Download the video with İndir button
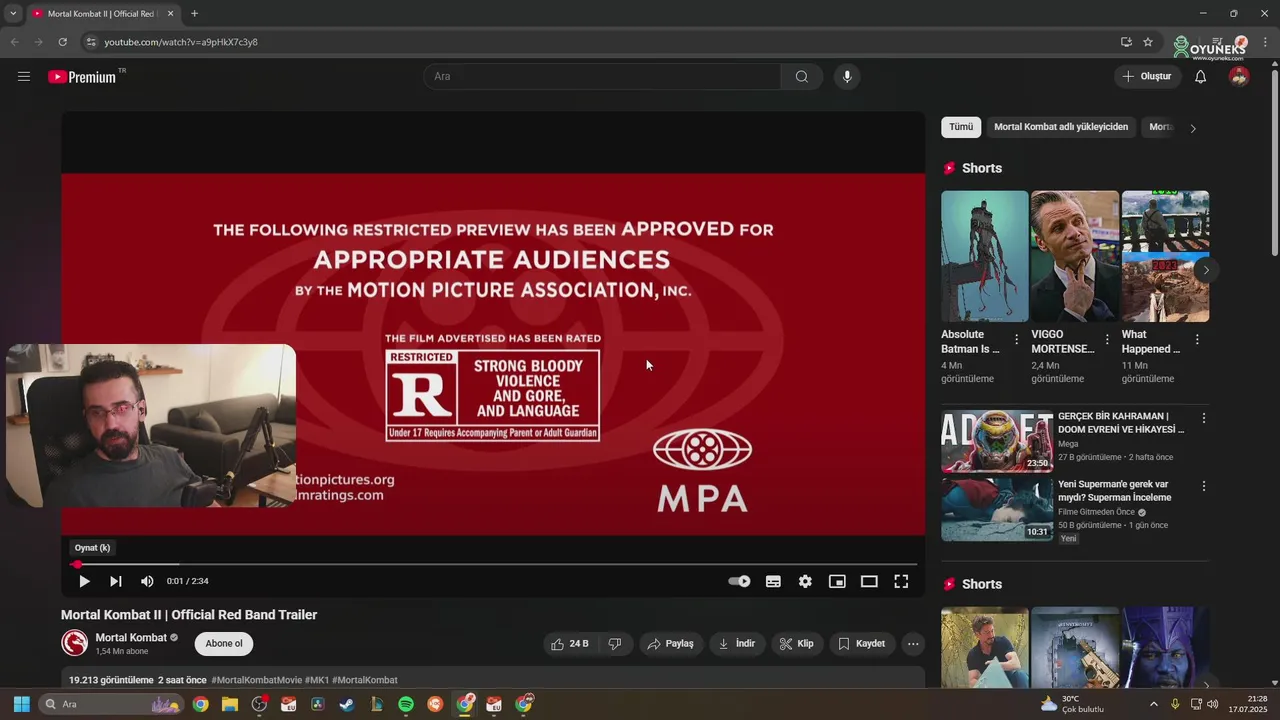The height and width of the screenshot is (720, 1280). click(x=737, y=644)
